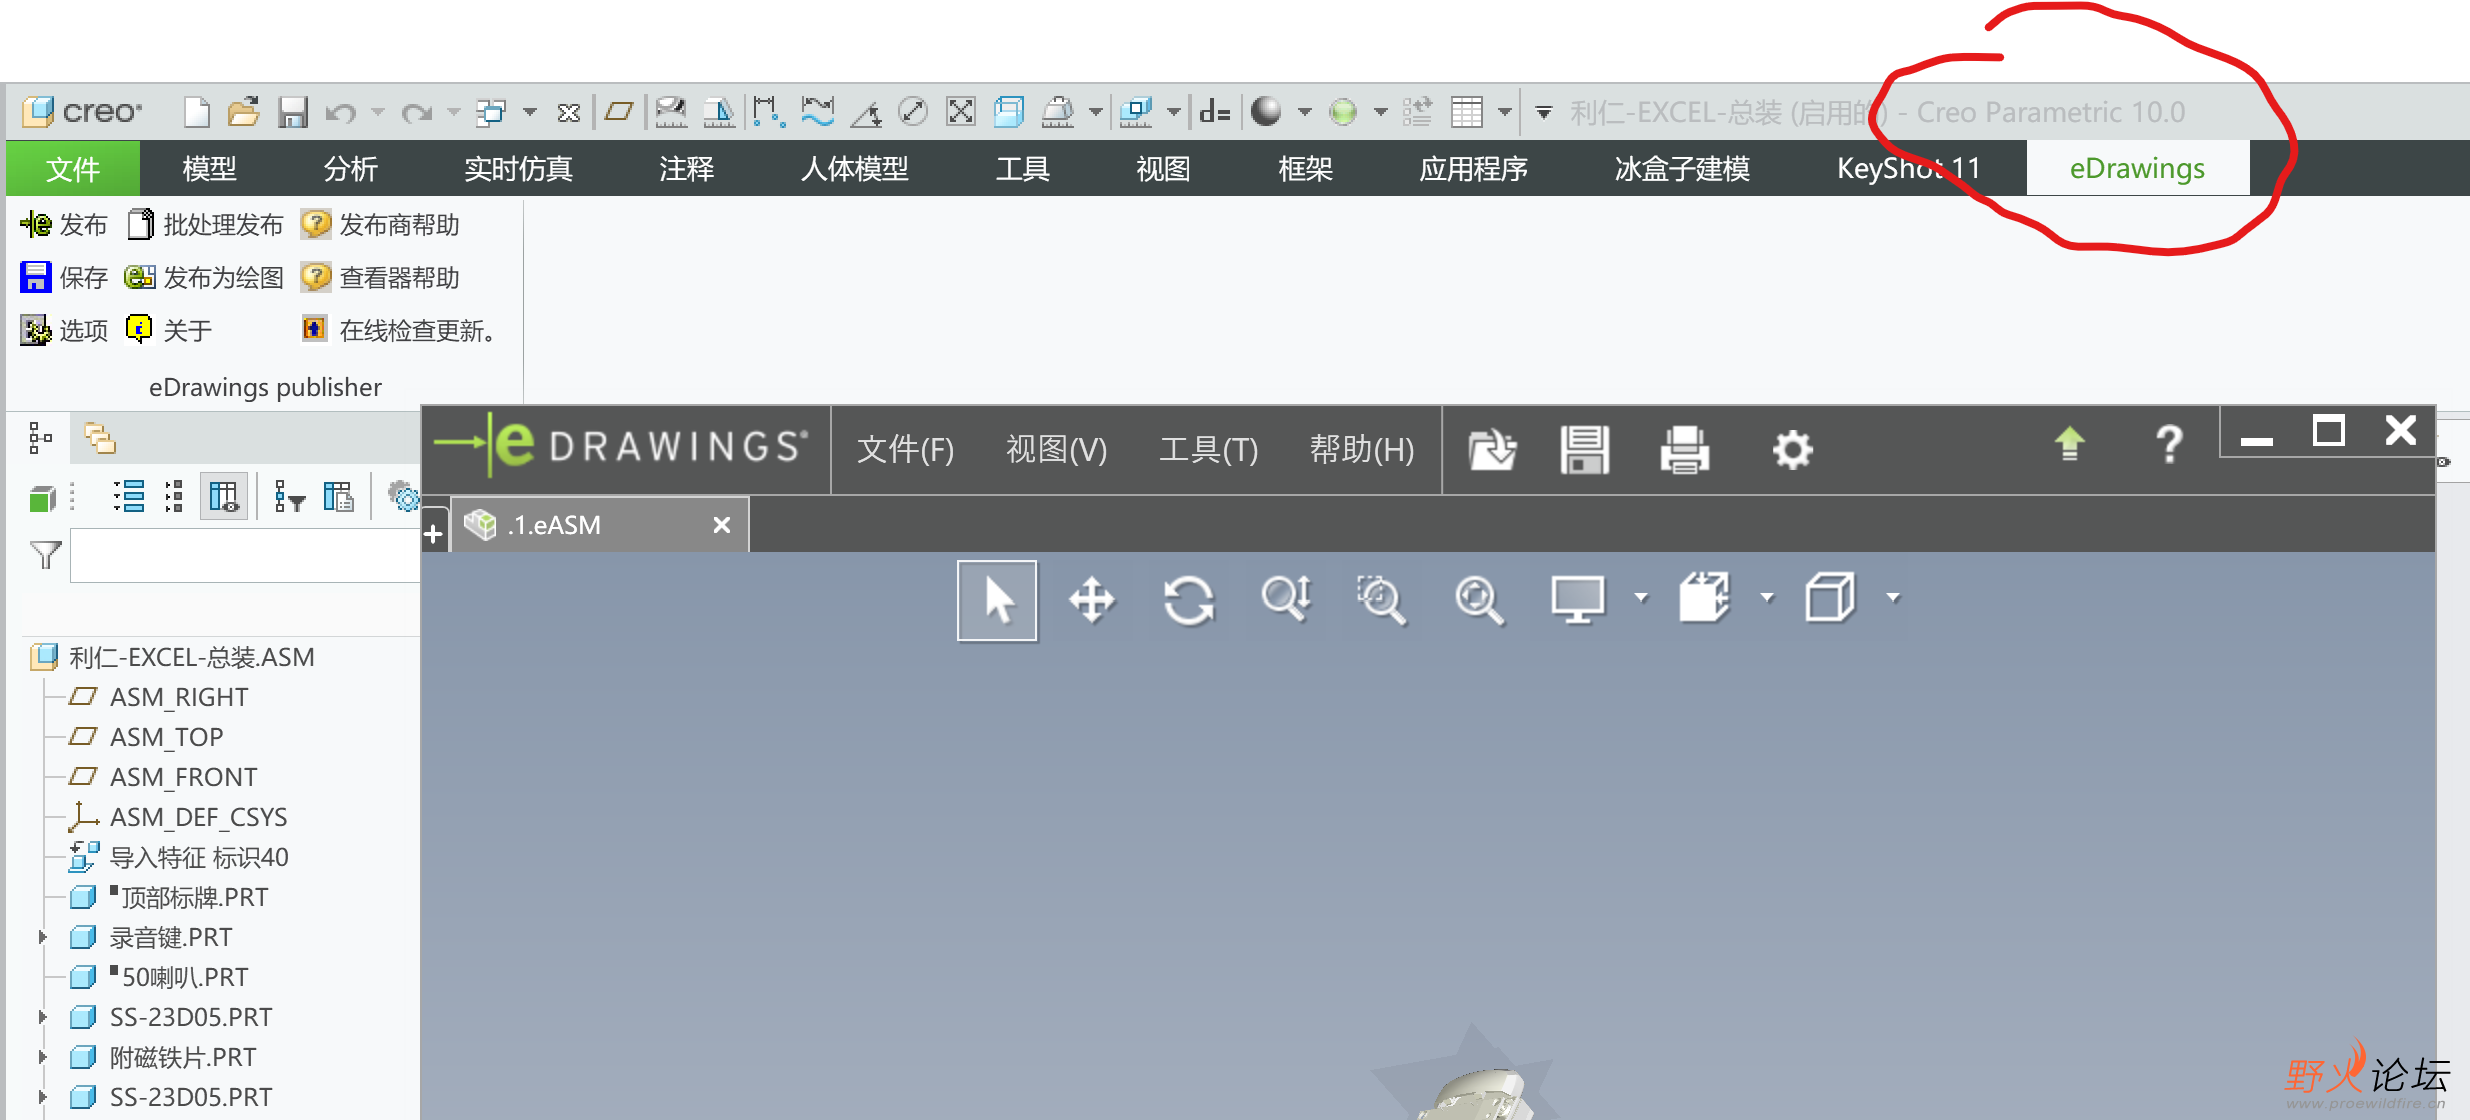Click the eDrawings open file icon
The width and height of the screenshot is (2470, 1120).
coord(1492,449)
